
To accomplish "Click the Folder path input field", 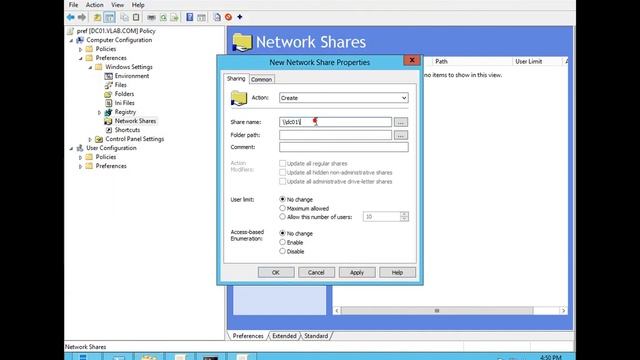I will click(x=336, y=135).
